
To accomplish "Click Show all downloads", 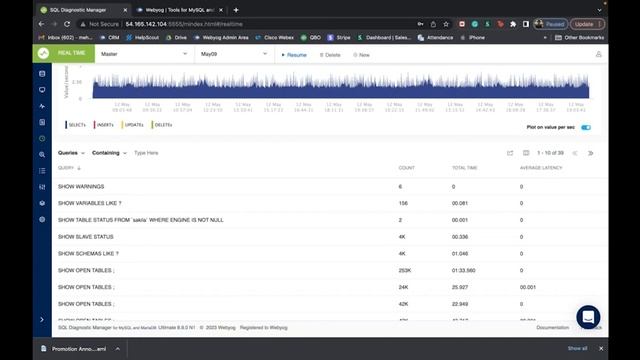I will tap(577, 349).
